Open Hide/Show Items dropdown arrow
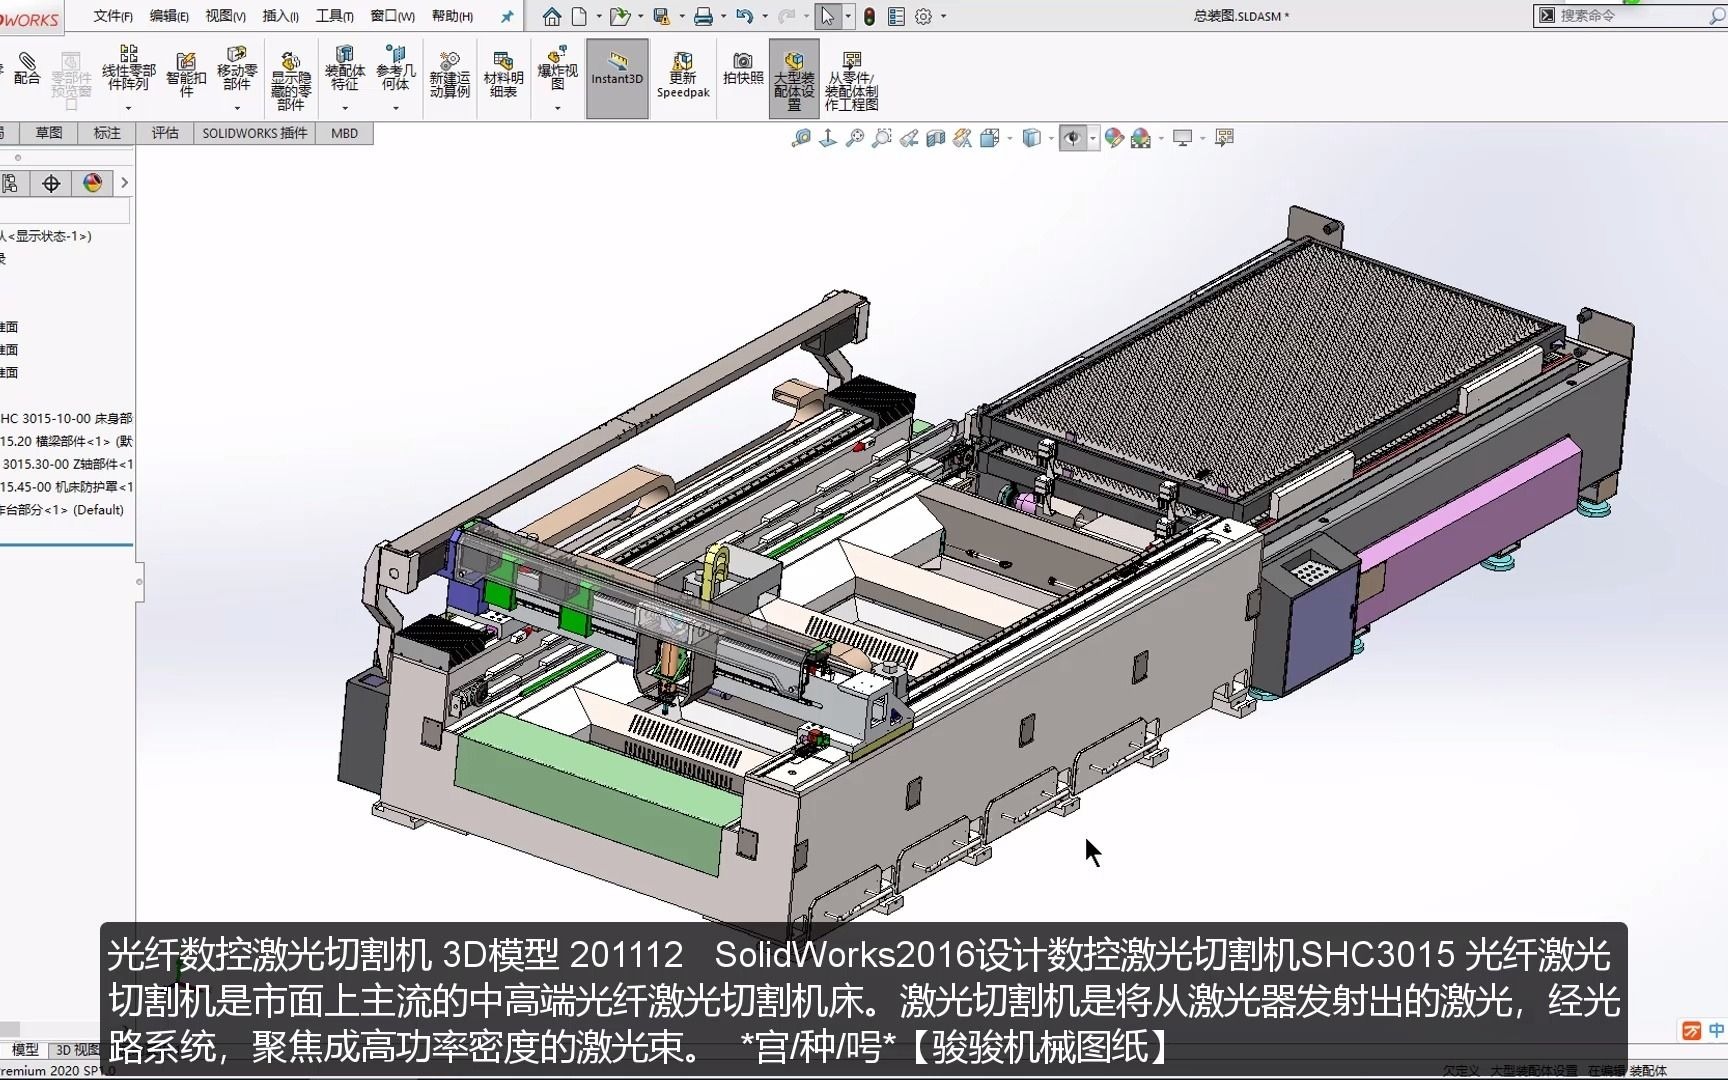 pyautogui.click(x=1093, y=138)
